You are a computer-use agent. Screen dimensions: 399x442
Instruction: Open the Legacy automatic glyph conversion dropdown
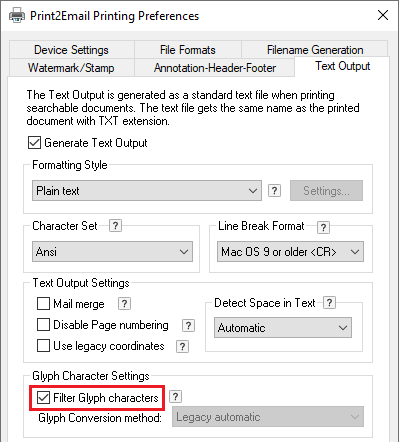click(268, 417)
